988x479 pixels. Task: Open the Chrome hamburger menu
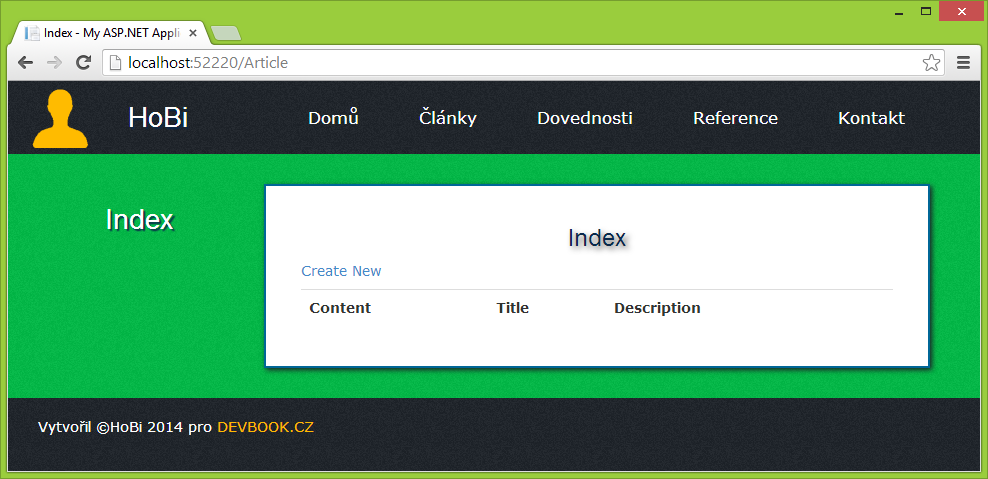[964, 63]
